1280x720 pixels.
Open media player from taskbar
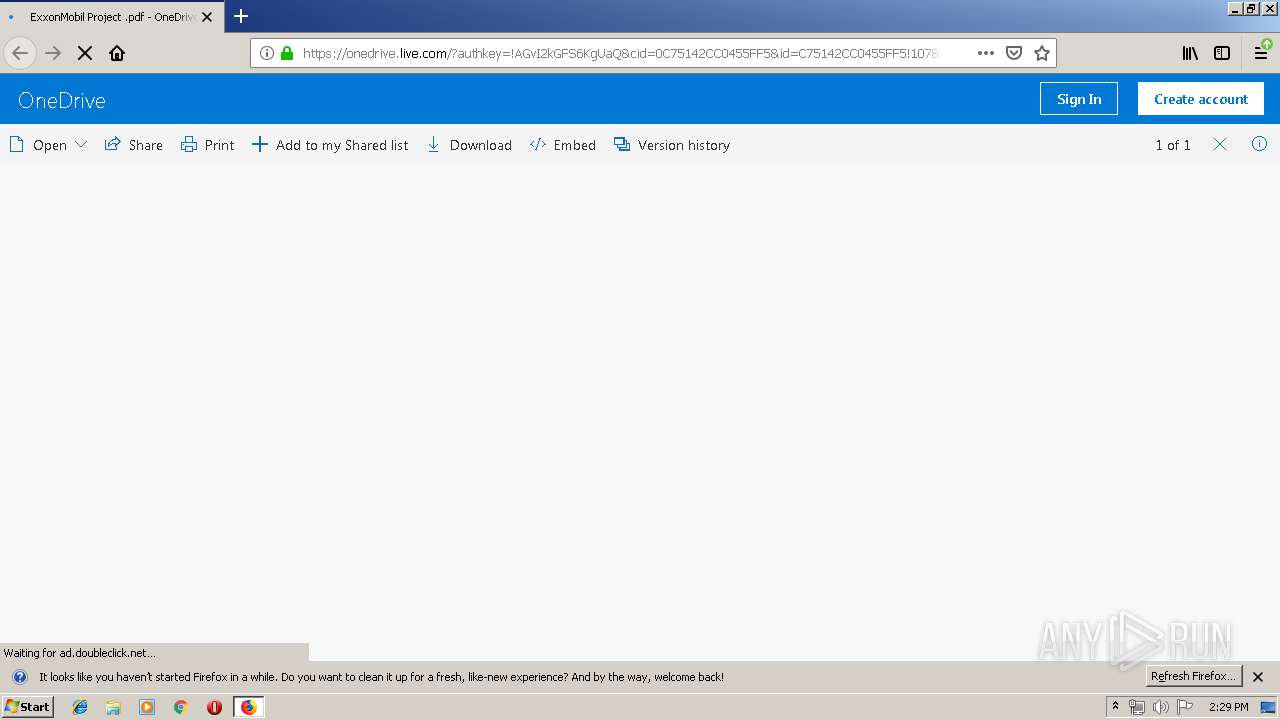(147, 707)
